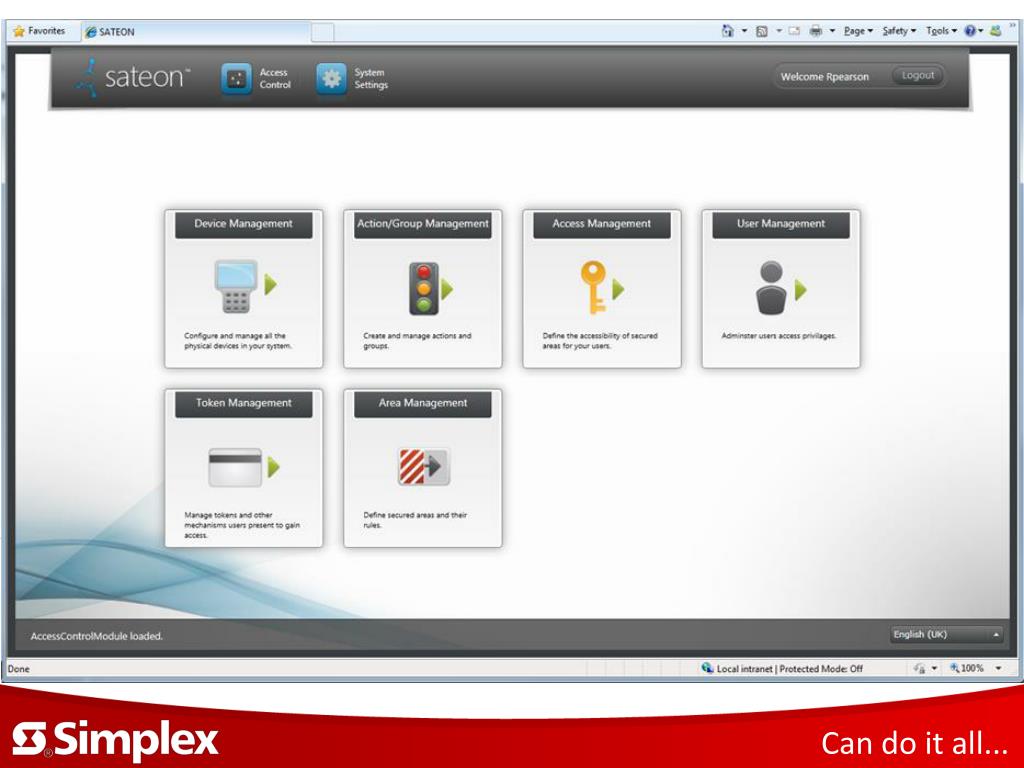
Task: Click 'Manage tokens and other mechanisms' description
Action: coord(242,525)
